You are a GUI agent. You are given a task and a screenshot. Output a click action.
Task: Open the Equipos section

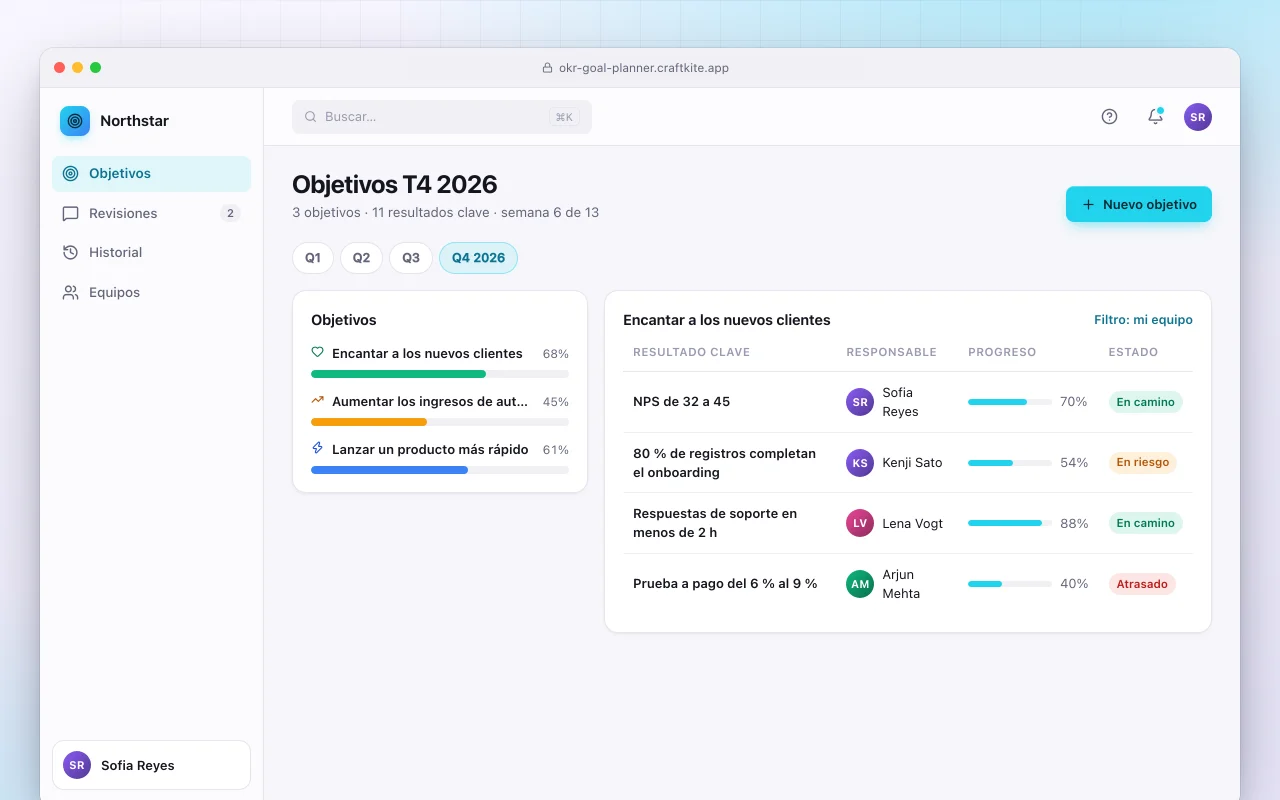click(x=151, y=292)
